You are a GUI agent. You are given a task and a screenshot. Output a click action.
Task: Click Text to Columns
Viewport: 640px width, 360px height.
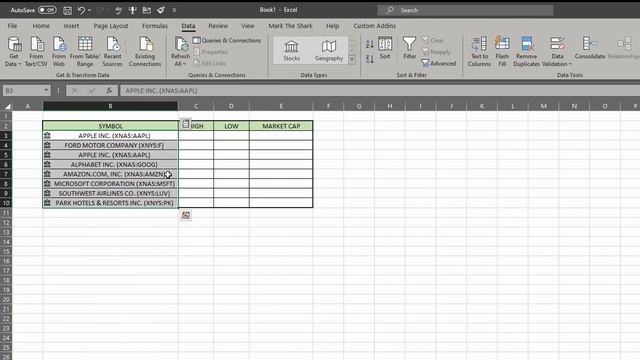(x=479, y=51)
